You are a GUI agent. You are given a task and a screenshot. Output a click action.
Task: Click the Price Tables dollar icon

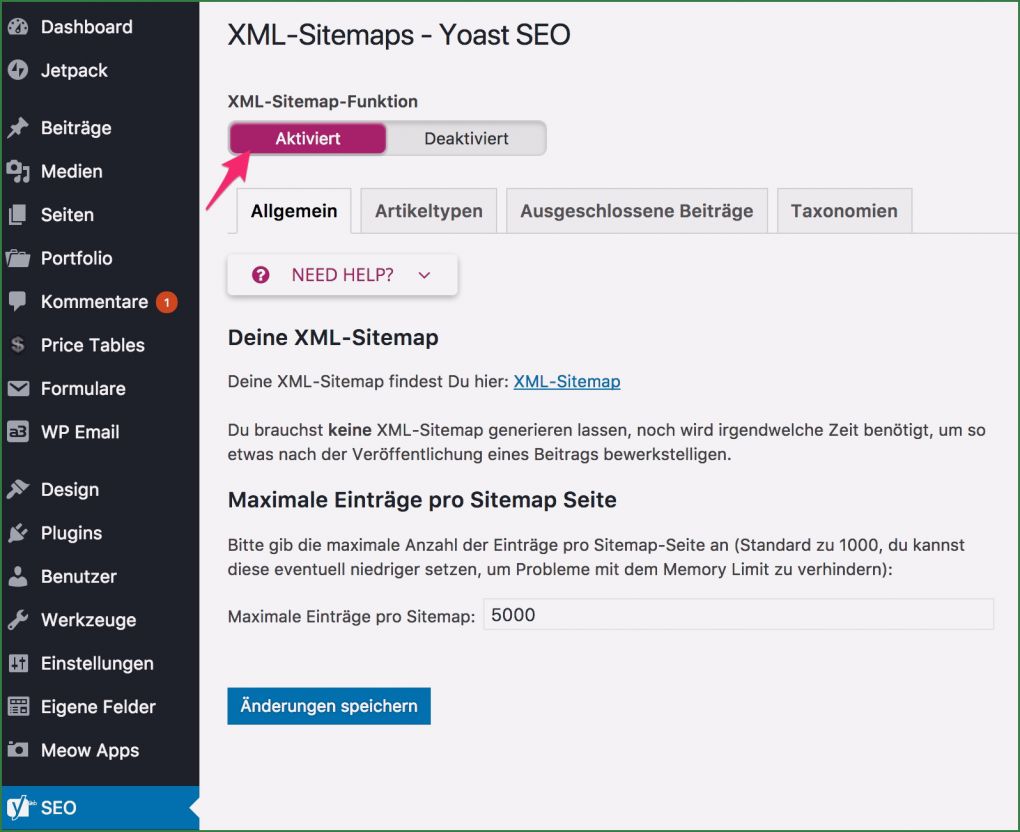[x=17, y=345]
